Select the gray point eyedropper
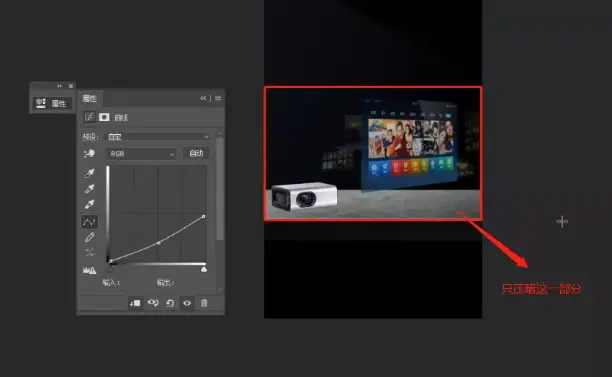 pos(89,188)
